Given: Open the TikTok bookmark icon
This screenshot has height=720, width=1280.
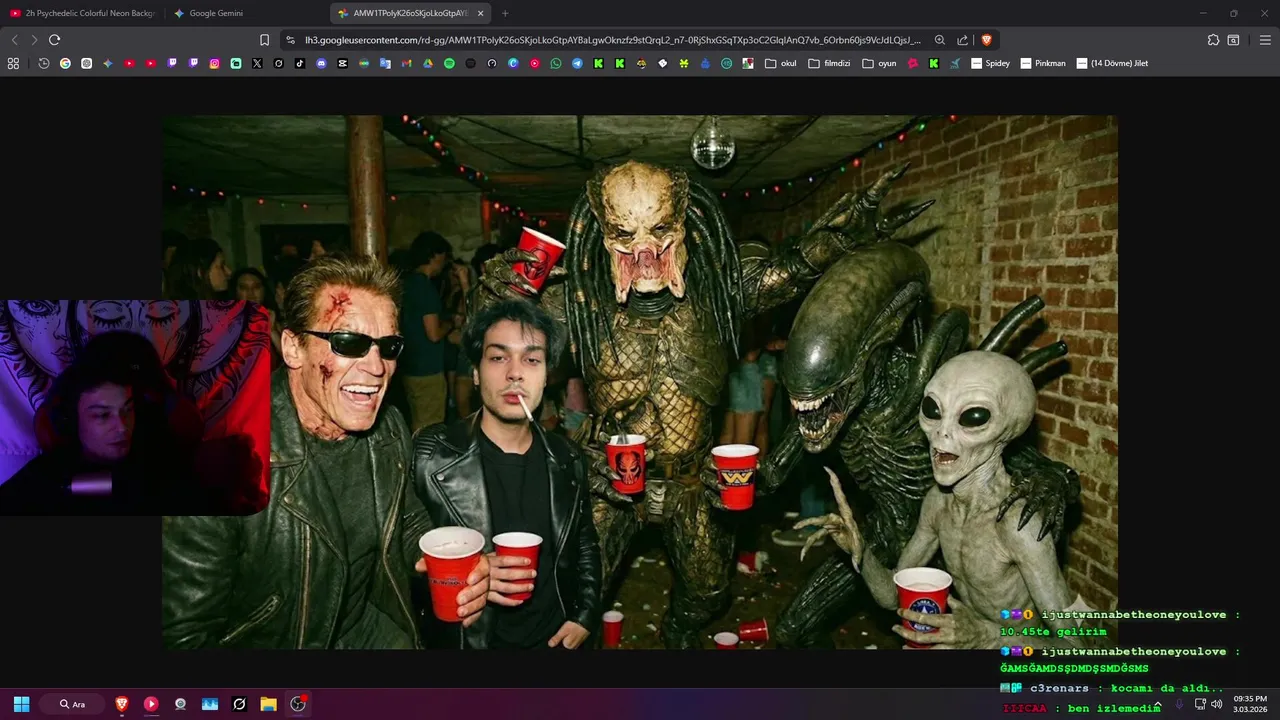Looking at the screenshot, I should 299,63.
